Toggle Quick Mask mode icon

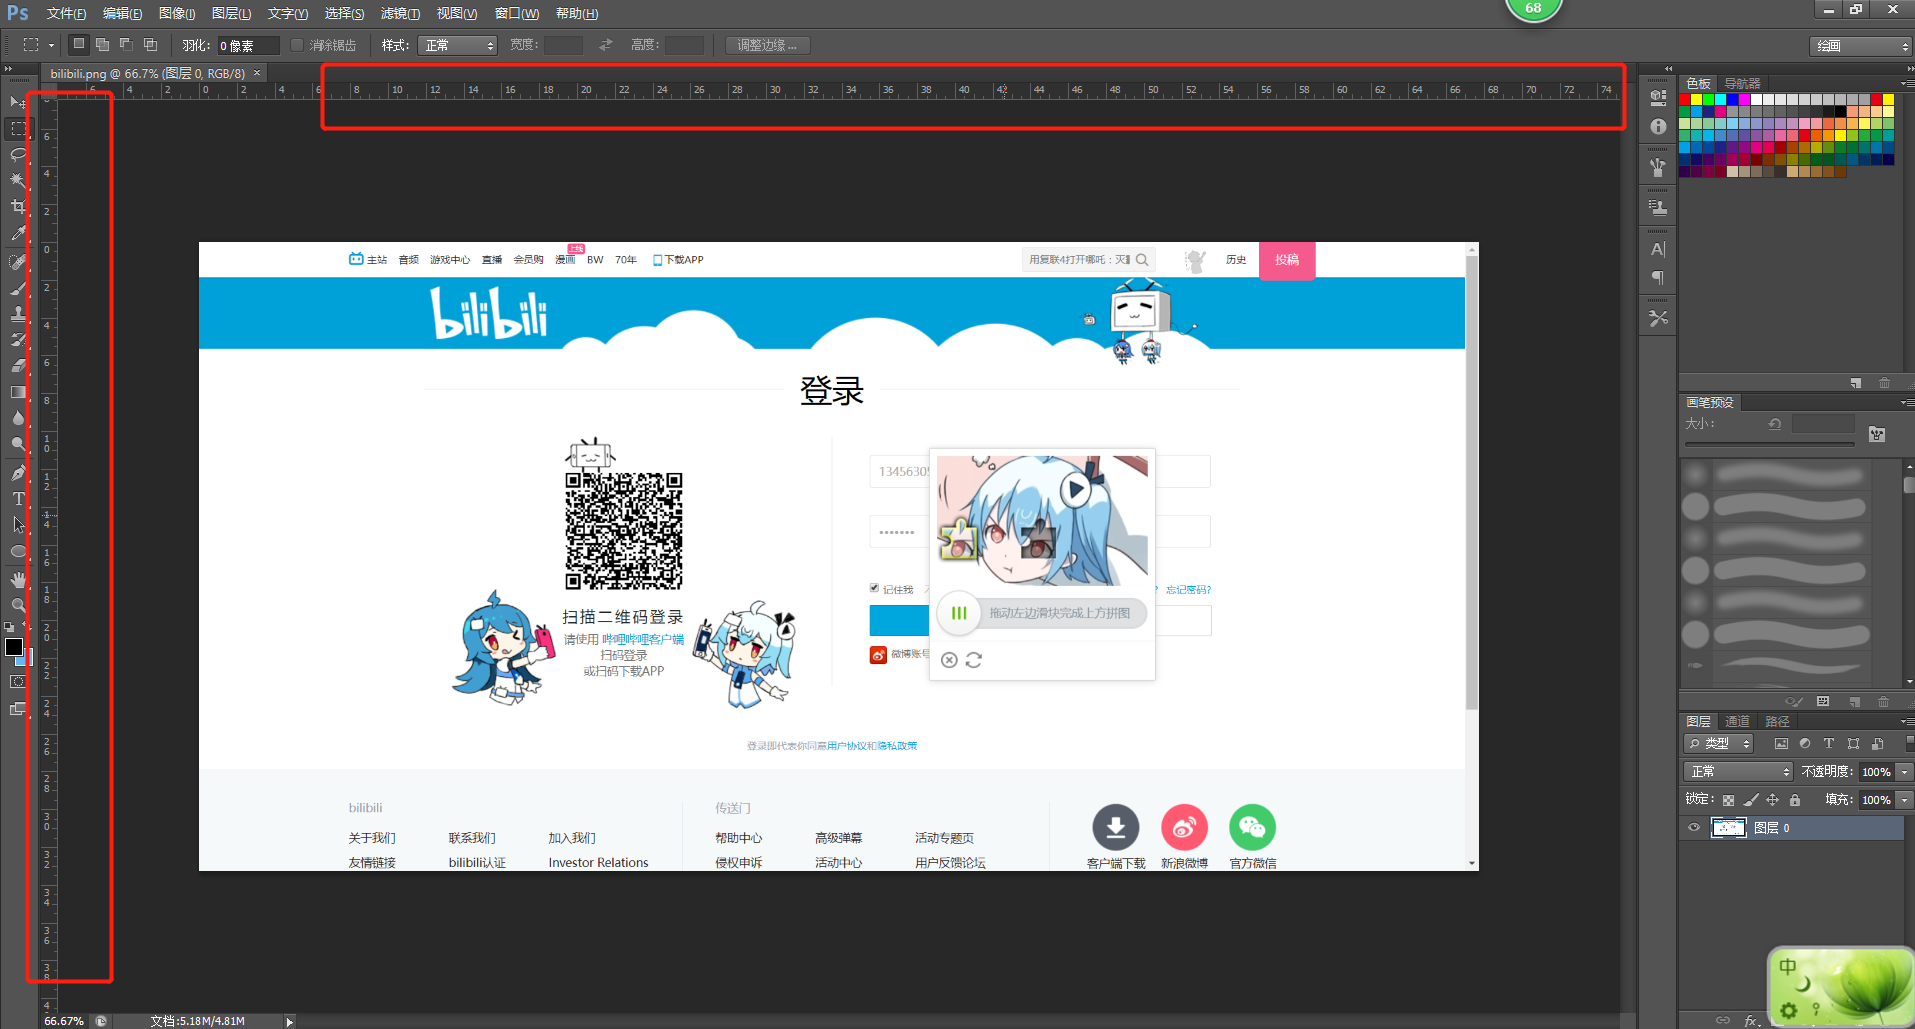(18, 682)
